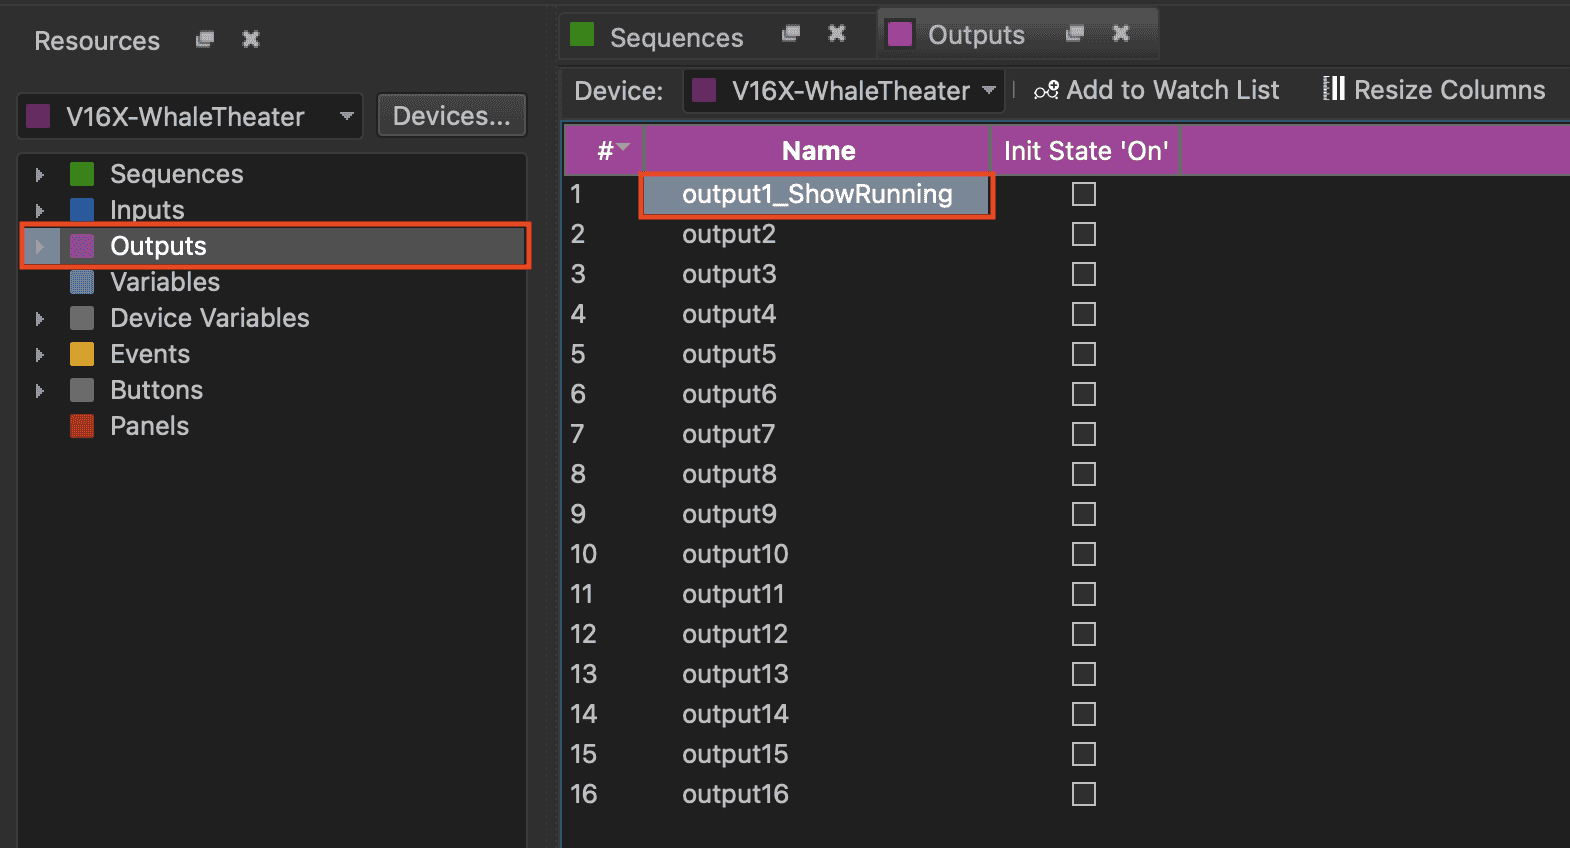This screenshot has height=848, width=1570.
Task: Click the red Panels icon in Resources tree
Action: coord(82,426)
